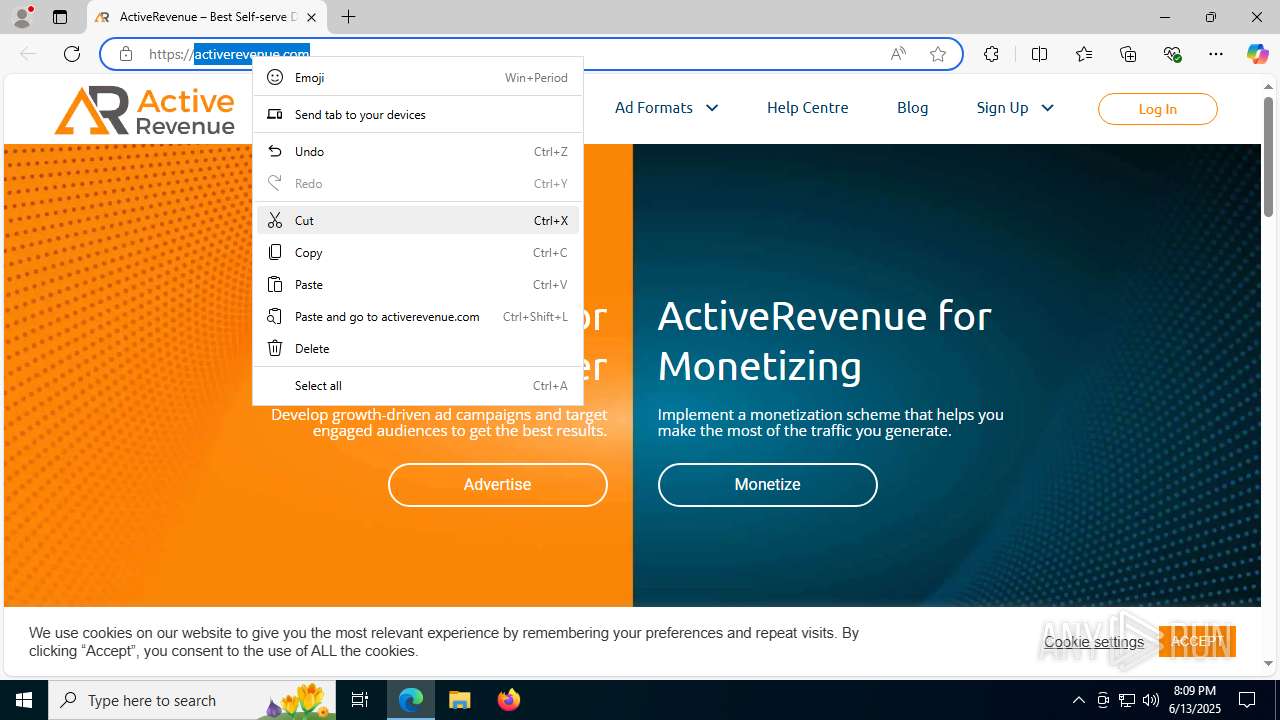Click the Read aloud icon in address bar

click(898, 54)
